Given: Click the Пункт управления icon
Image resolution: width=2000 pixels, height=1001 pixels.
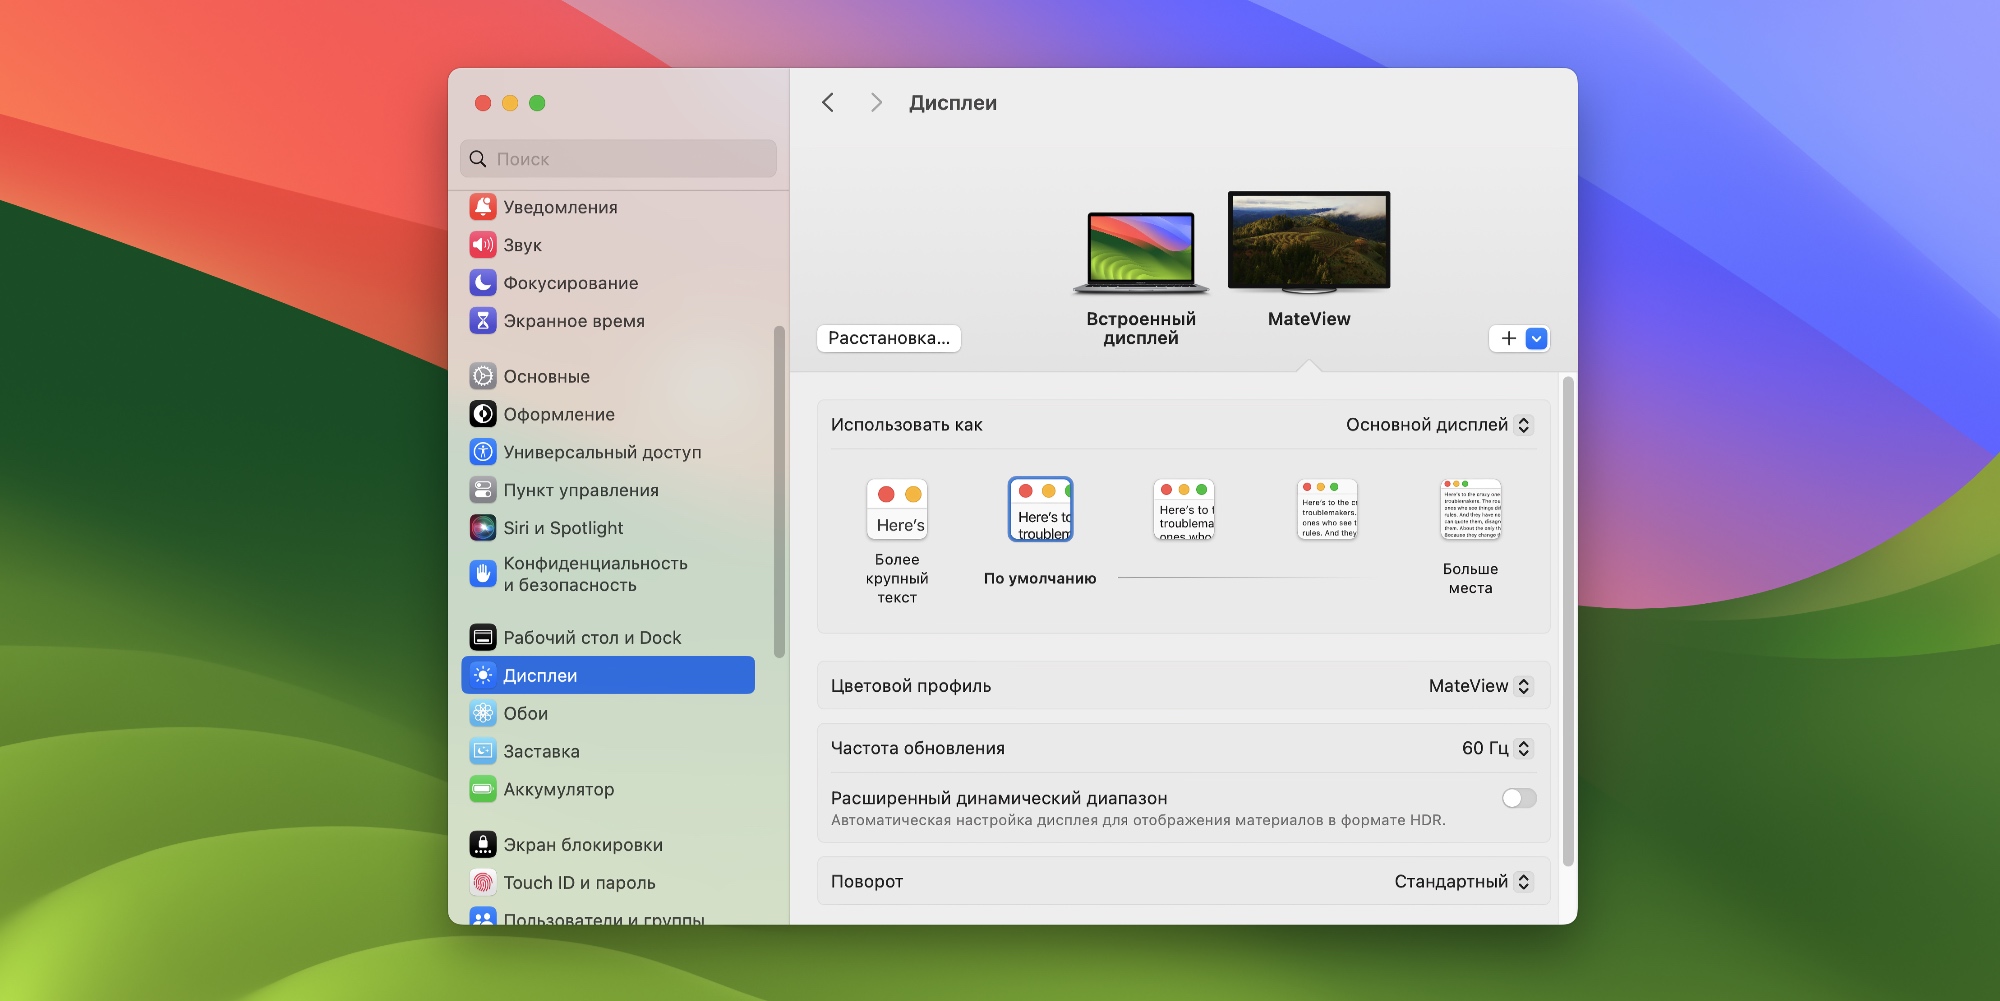Looking at the screenshot, I should click(483, 490).
